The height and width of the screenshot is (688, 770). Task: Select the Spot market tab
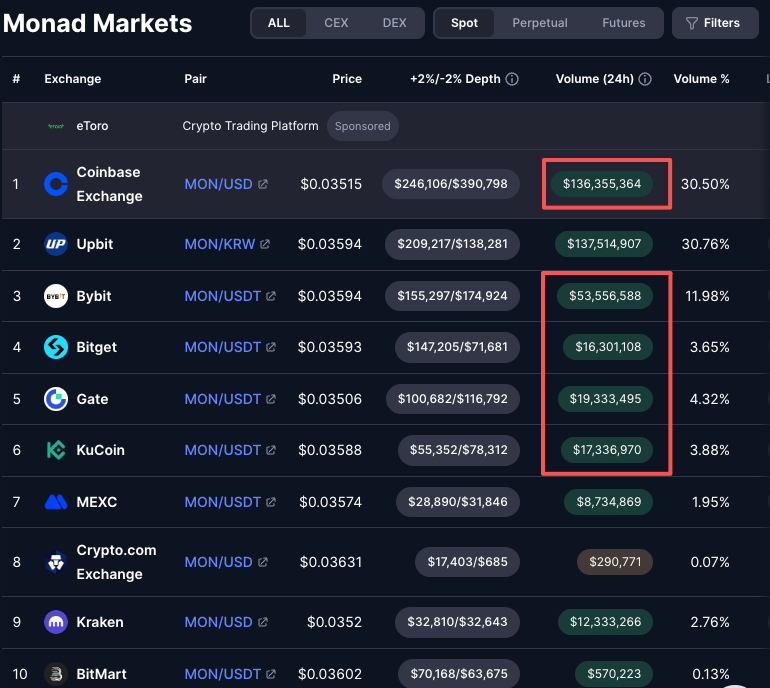pyautogui.click(x=465, y=23)
